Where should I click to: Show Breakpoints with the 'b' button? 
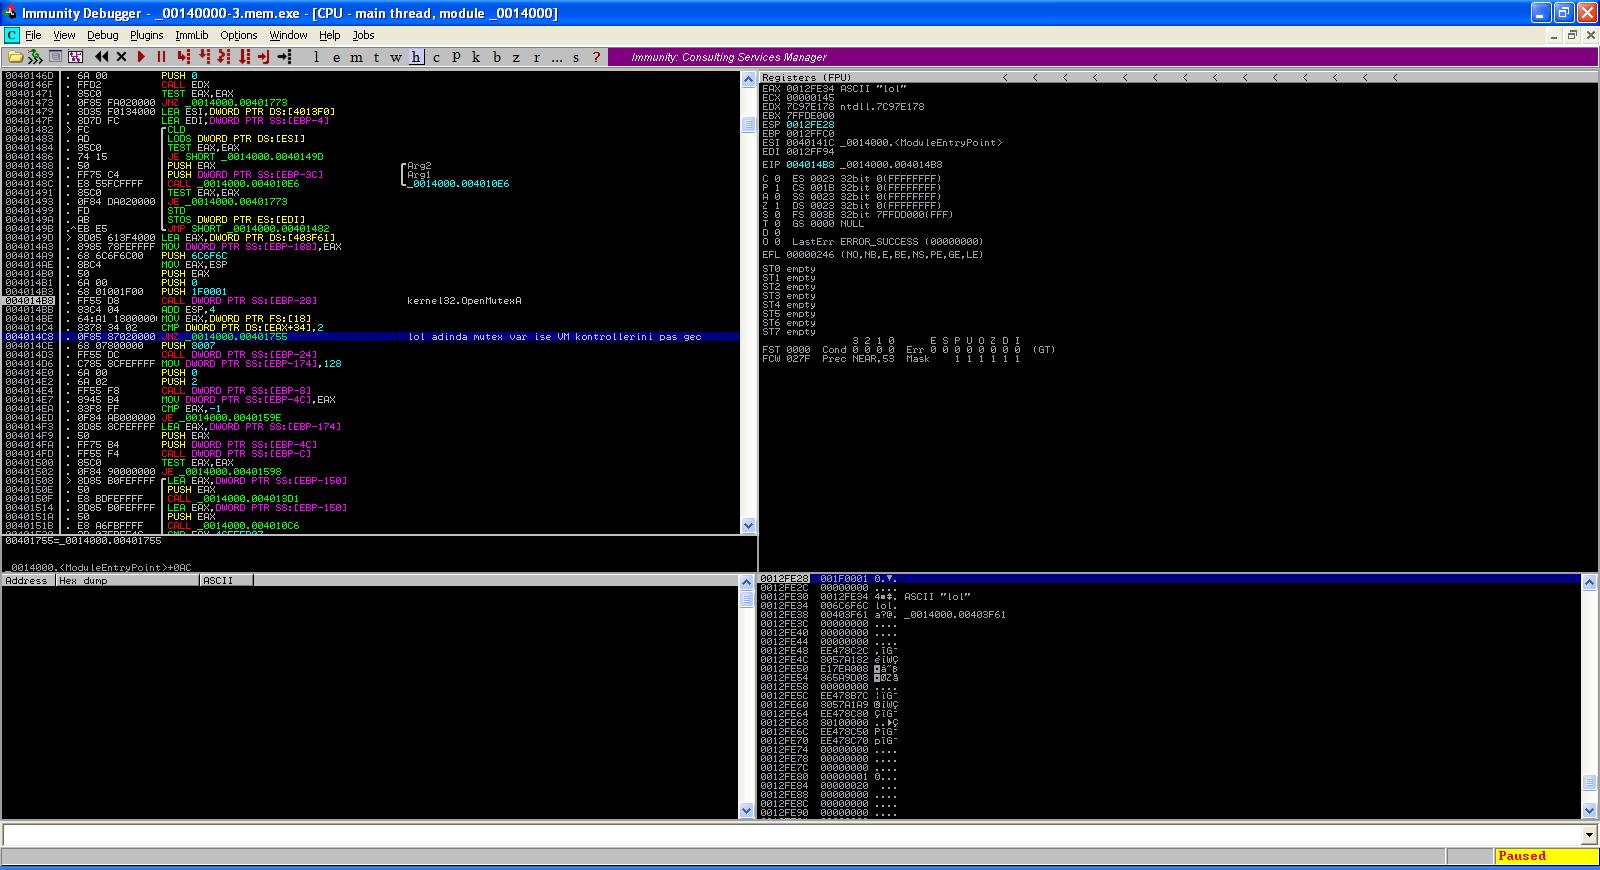click(x=496, y=57)
